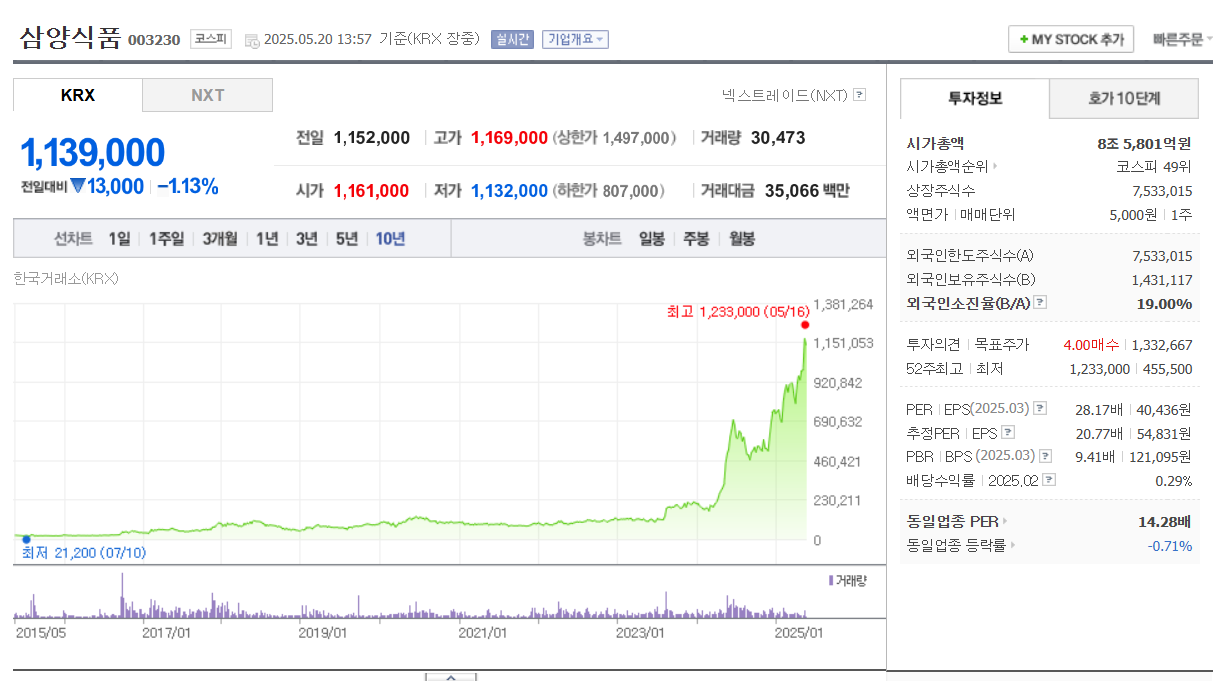This screenshot has width=1213, height=681.
Task: Click the 동일업종 PER value 14.28배
Action: [1164, 521]
